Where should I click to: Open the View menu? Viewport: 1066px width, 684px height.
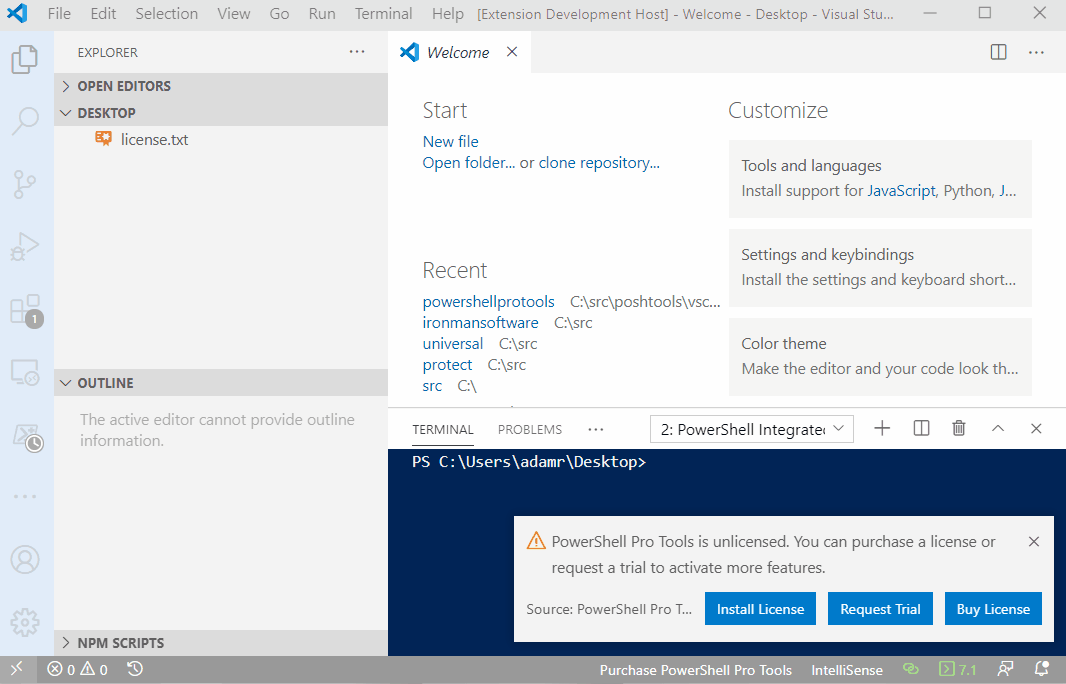(234, 14)
